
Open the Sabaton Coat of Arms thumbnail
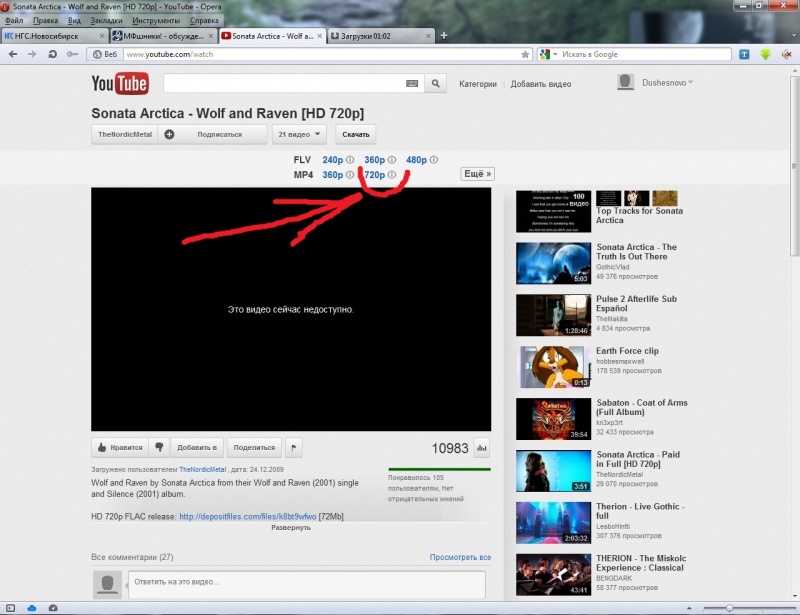[554, 419]
